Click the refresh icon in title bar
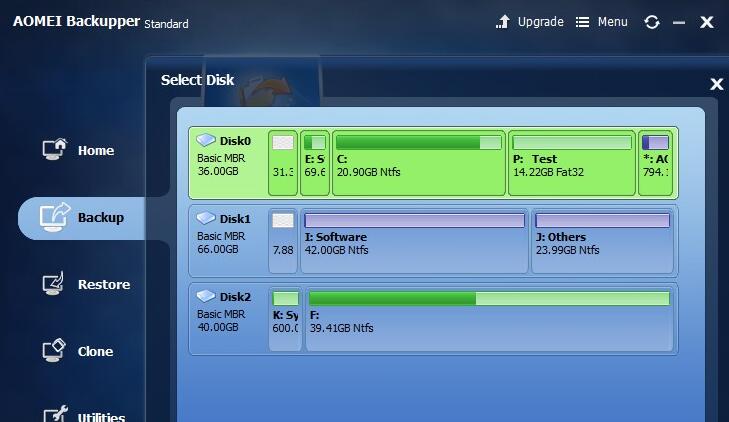Screen dimensions: 729x422 (652, 22)
